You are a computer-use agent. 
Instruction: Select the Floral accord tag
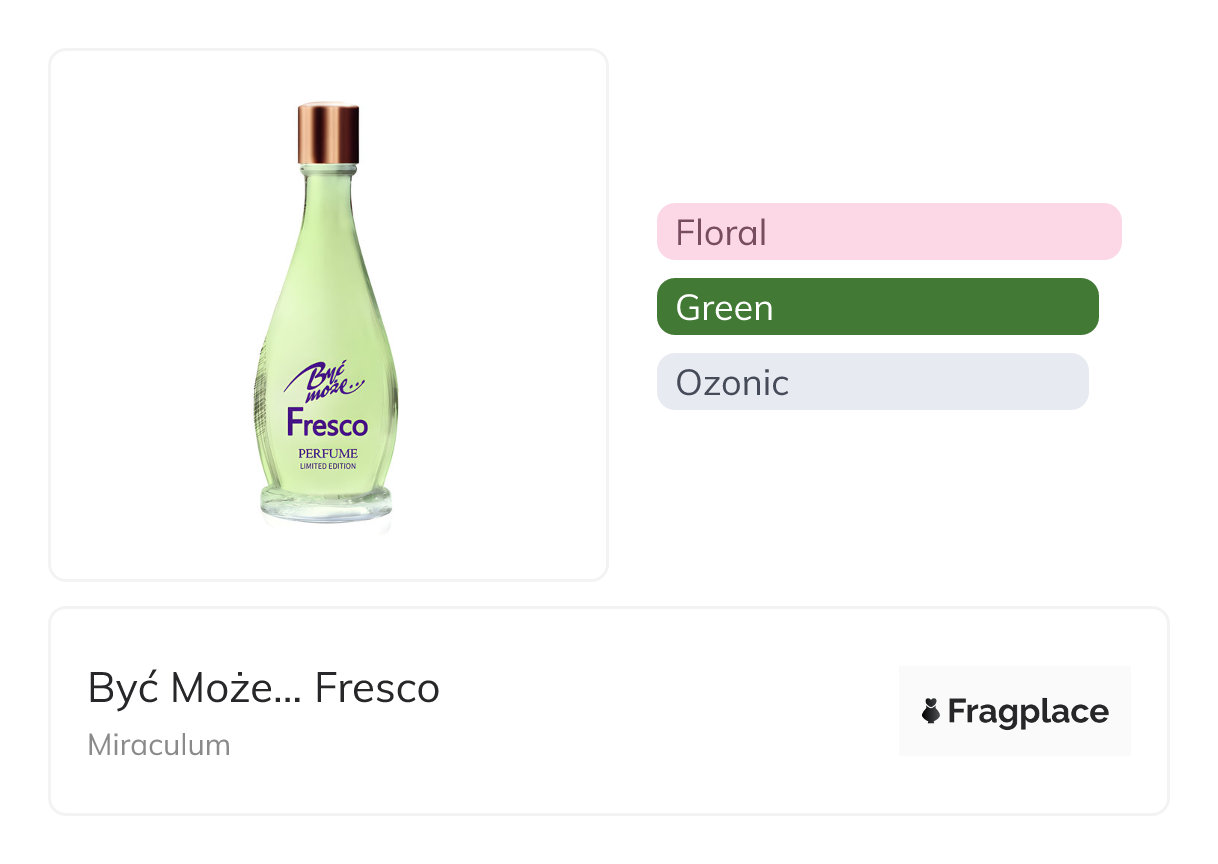(x=889, y=232)
